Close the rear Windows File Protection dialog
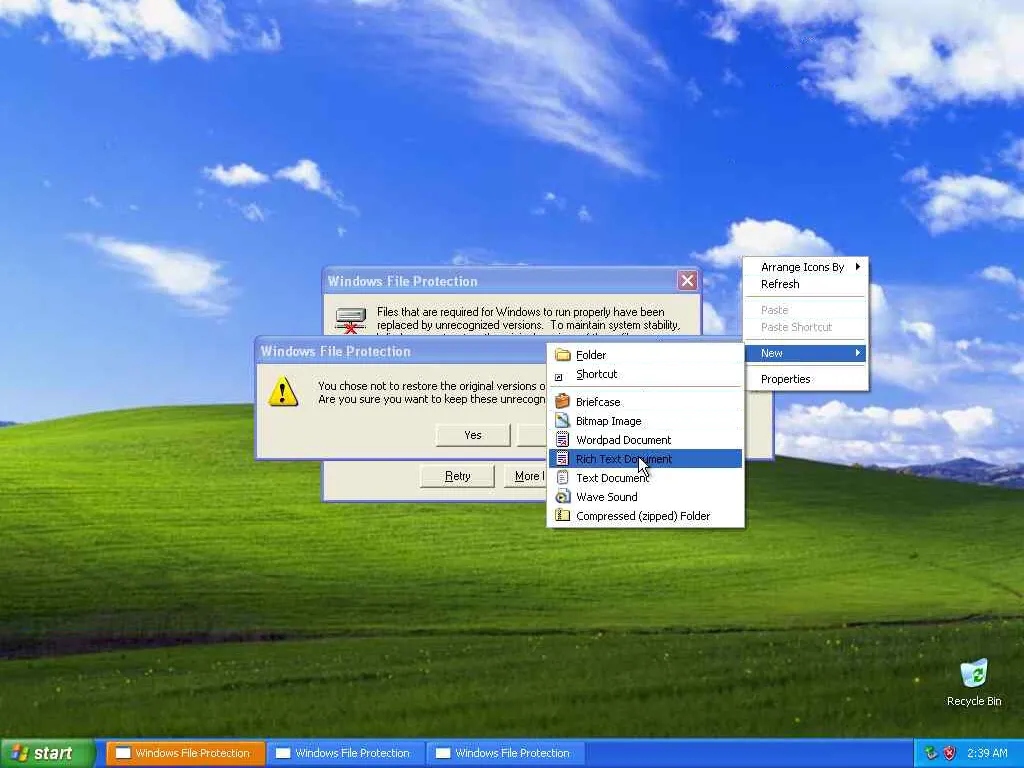Viewport: 1024px width, 768px height. (x=687, y=281)
